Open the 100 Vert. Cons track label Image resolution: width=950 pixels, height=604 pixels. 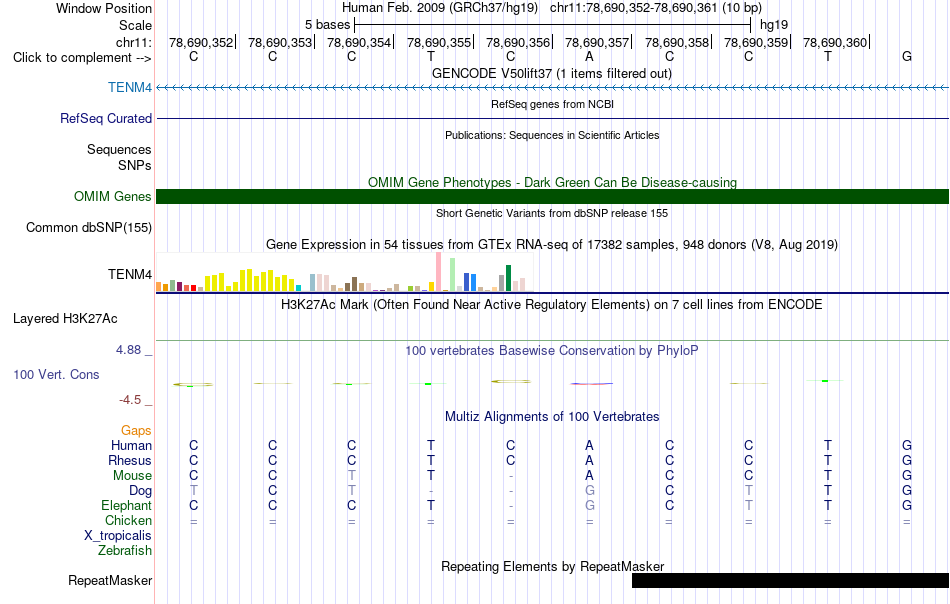pyautogui.click(x=56, y=374)
